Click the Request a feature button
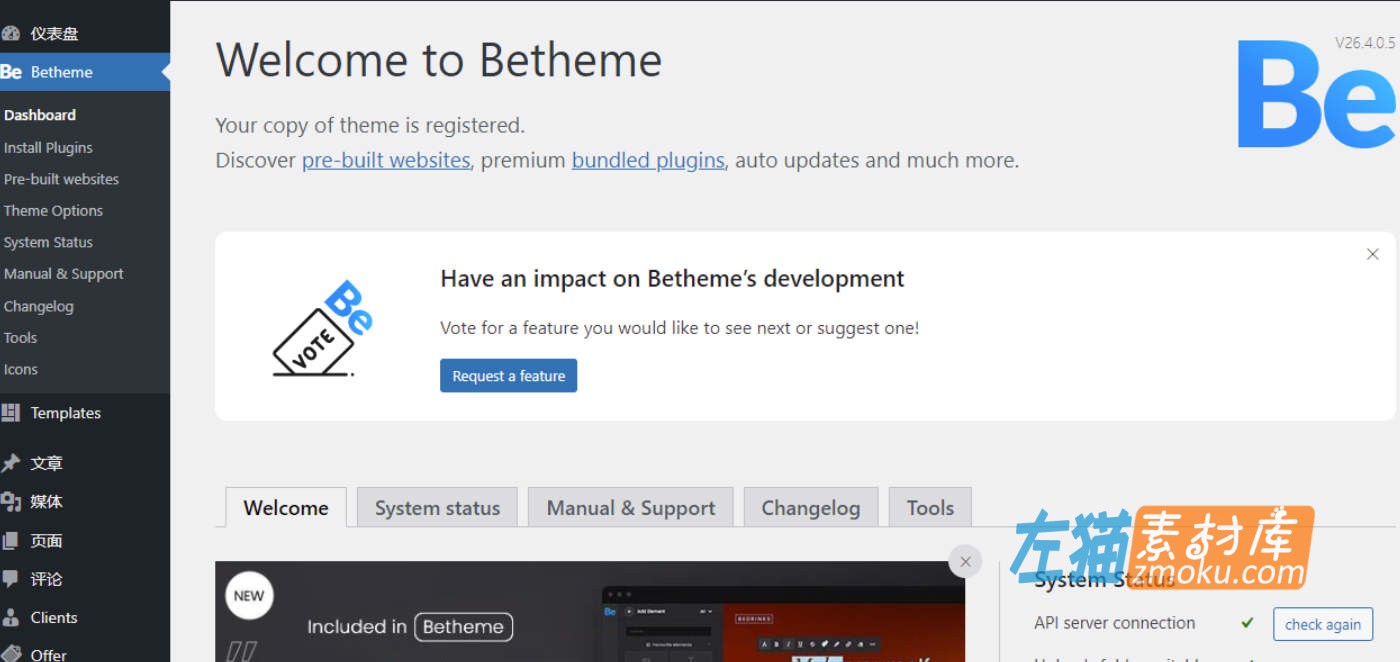The width and height of the screenshot is (1400, 662). click(x=508, y=375)
